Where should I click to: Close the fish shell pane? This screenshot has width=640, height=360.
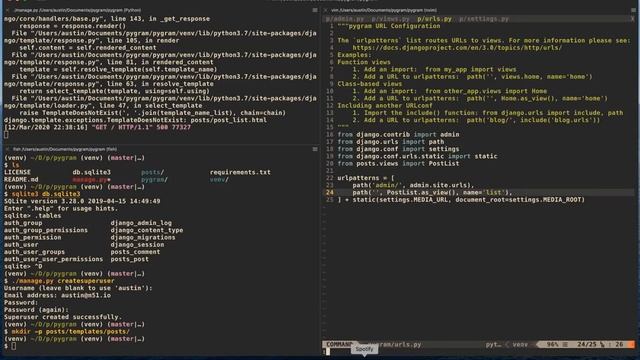click(x=7, y=149)
